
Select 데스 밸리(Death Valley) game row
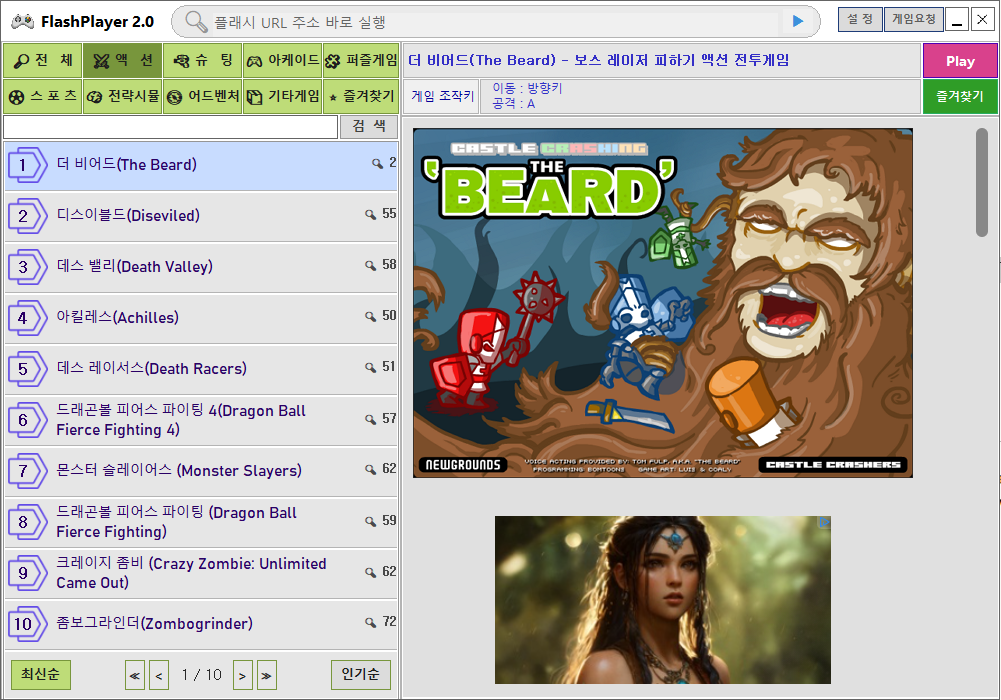click(x=200, y=268)
